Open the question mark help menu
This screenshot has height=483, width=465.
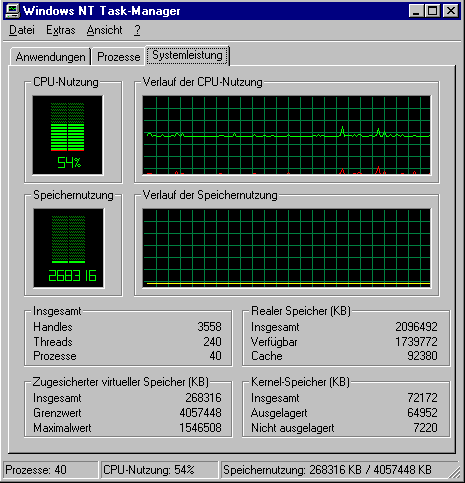click(x=137, y=30)
